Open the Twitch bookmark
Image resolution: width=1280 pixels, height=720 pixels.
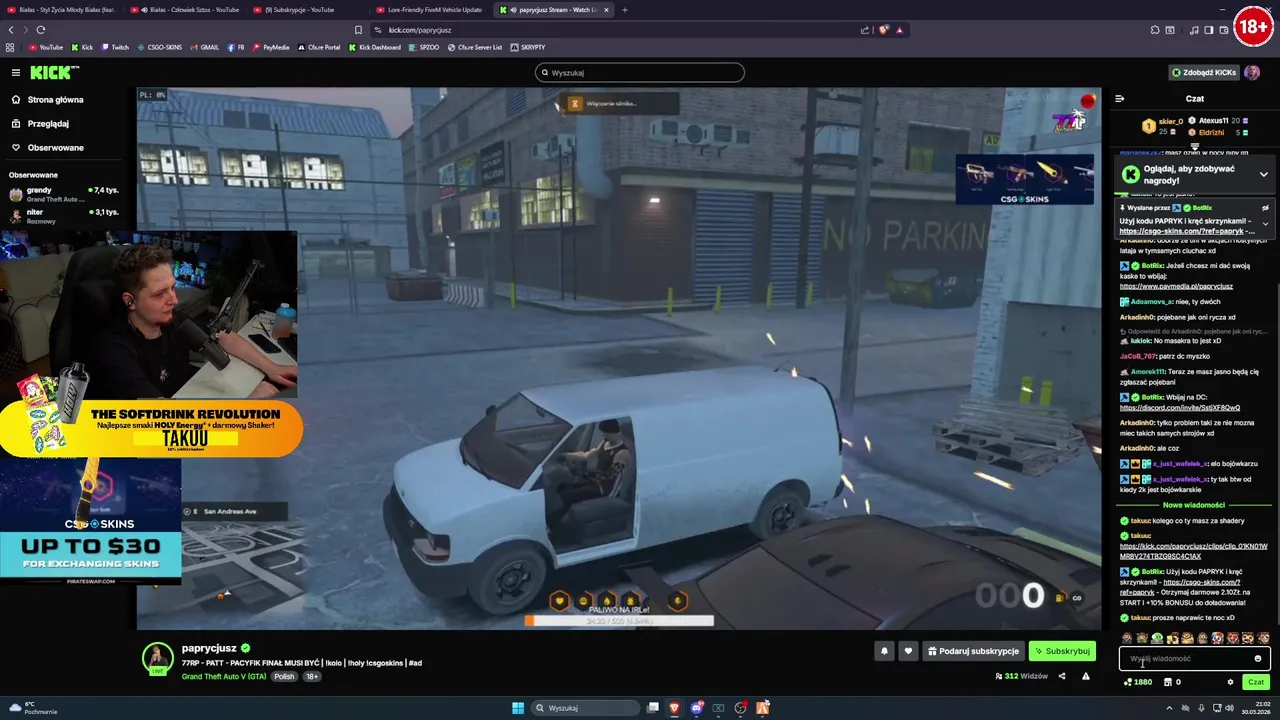114,47
